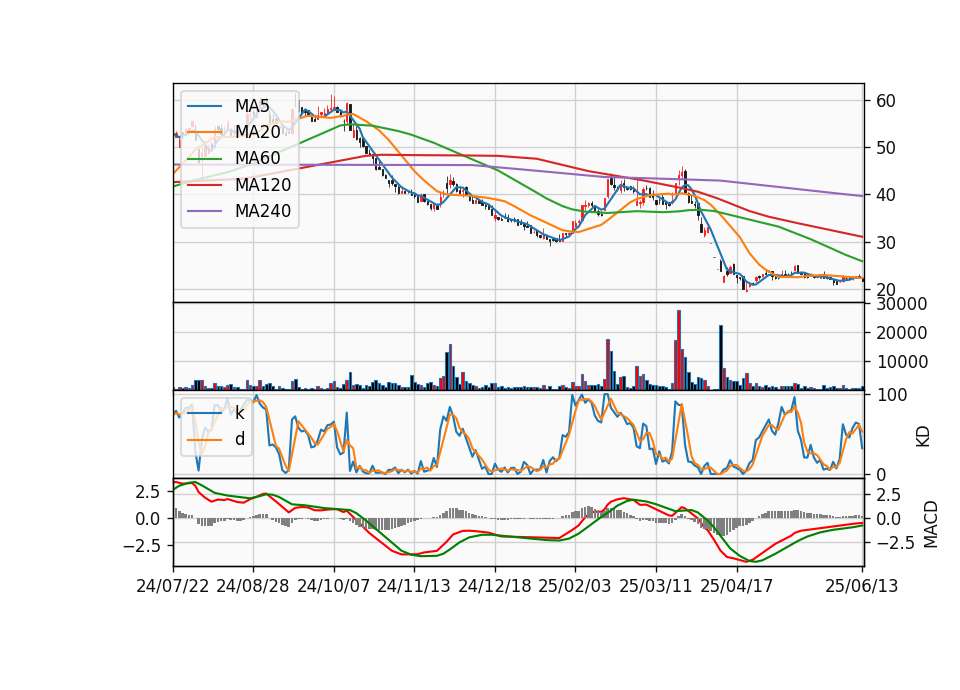Click the MA240 legend label
Viewport: 960px width, 690px height.
point(263,211)
